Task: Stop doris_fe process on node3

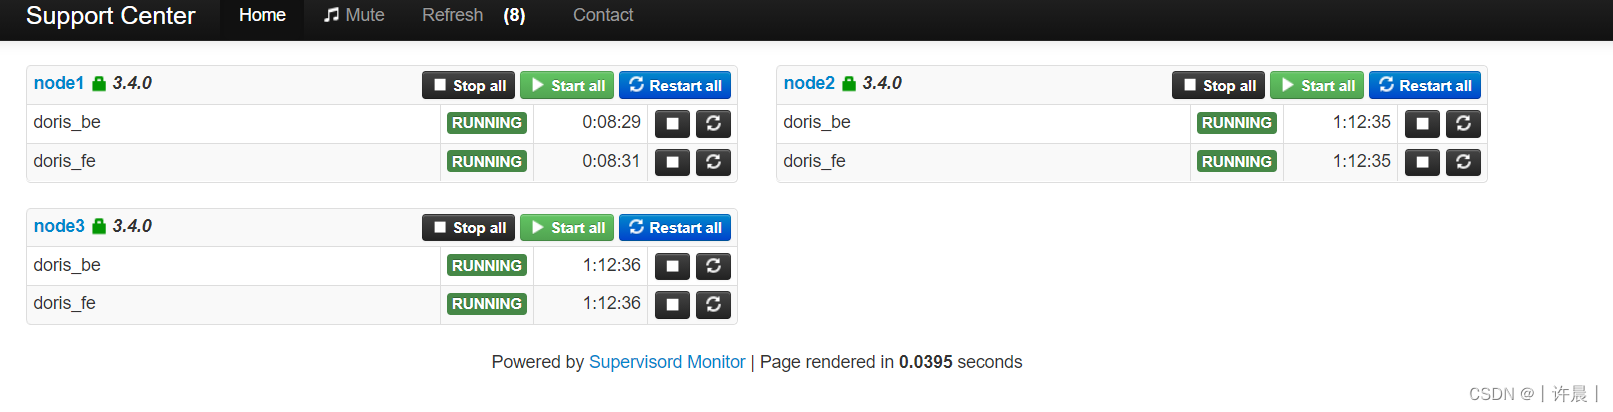Action: click(672, 305)
